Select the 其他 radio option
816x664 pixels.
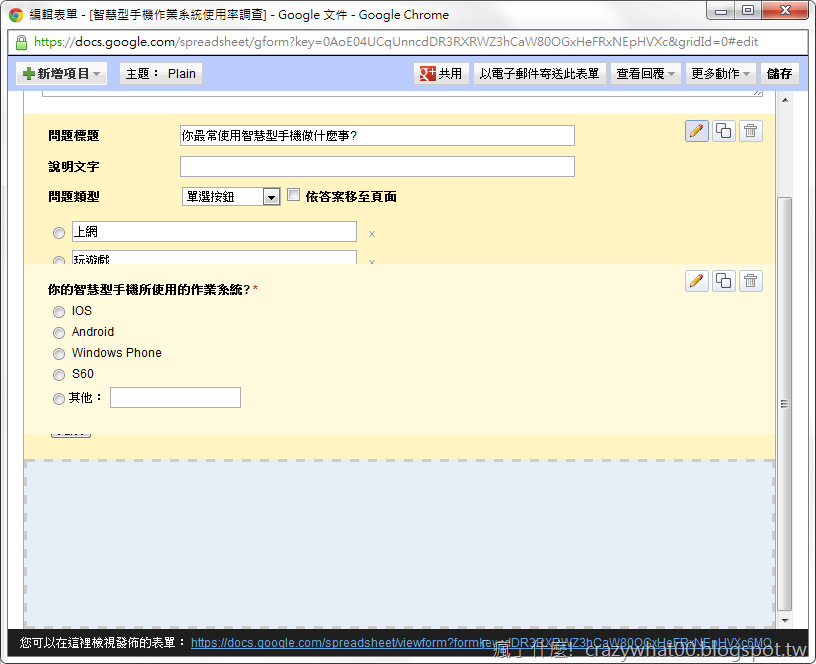59,399
